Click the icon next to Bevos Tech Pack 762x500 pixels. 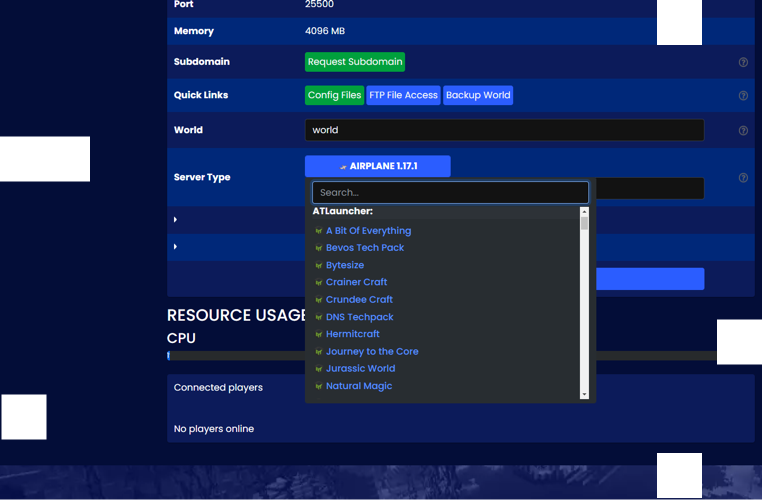tap(319, 248)
